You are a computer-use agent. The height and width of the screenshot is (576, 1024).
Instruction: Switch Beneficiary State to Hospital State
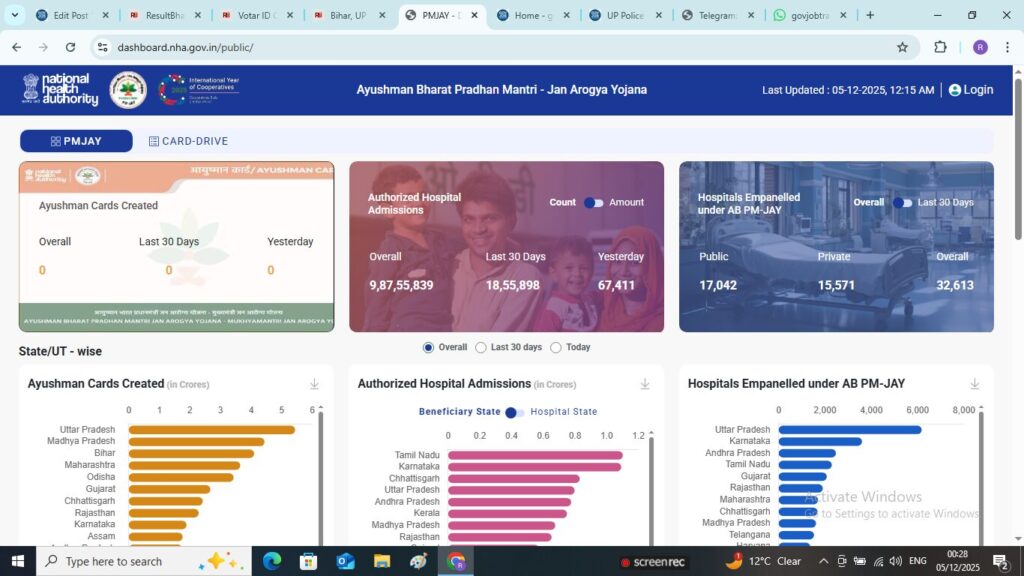coord(515,412)
